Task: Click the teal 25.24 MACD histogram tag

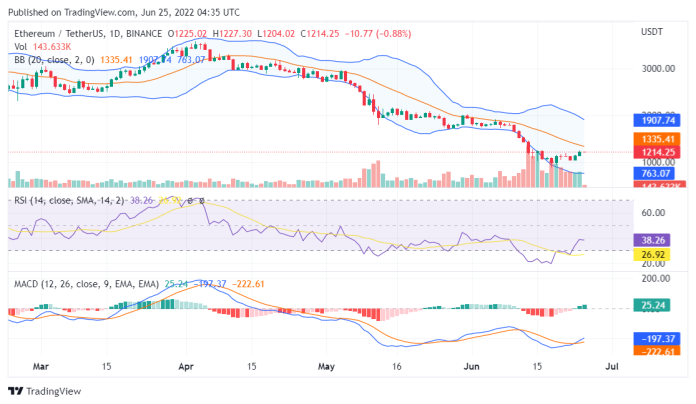Action: pos(655,306)
